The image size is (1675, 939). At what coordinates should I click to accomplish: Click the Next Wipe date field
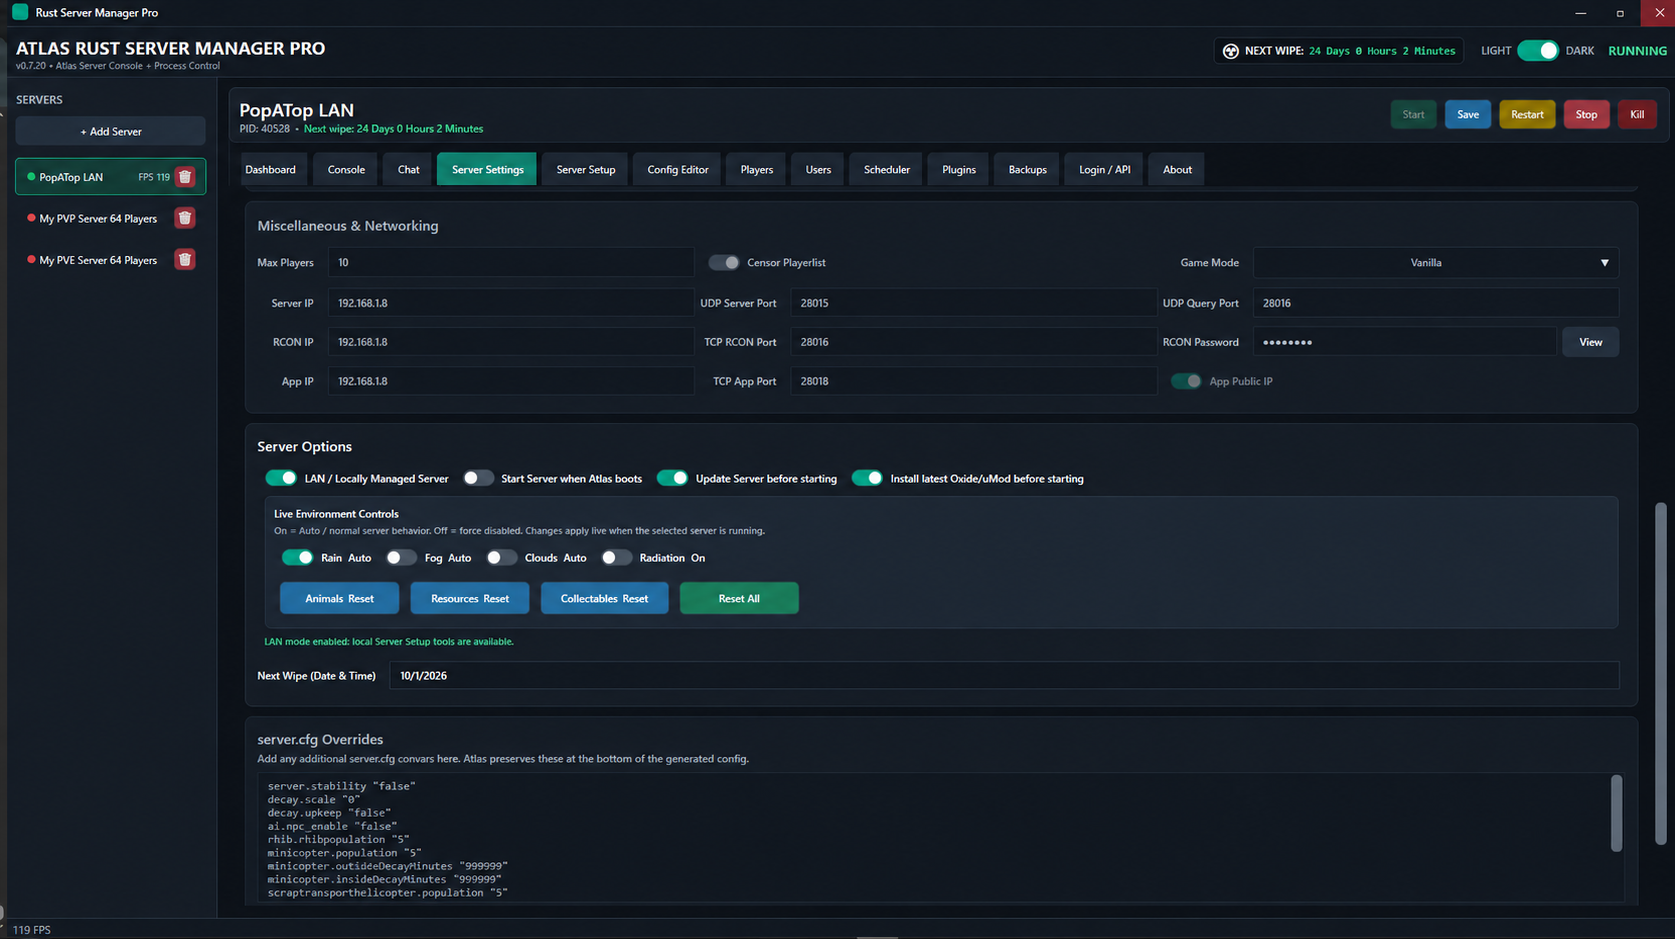pyautogui.click(x=1004, y=676)
